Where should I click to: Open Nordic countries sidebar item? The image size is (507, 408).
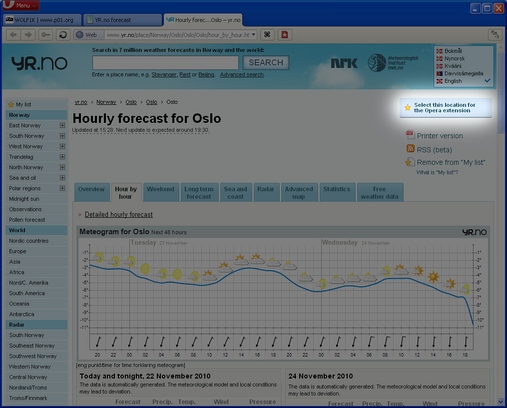coord(37,241)
